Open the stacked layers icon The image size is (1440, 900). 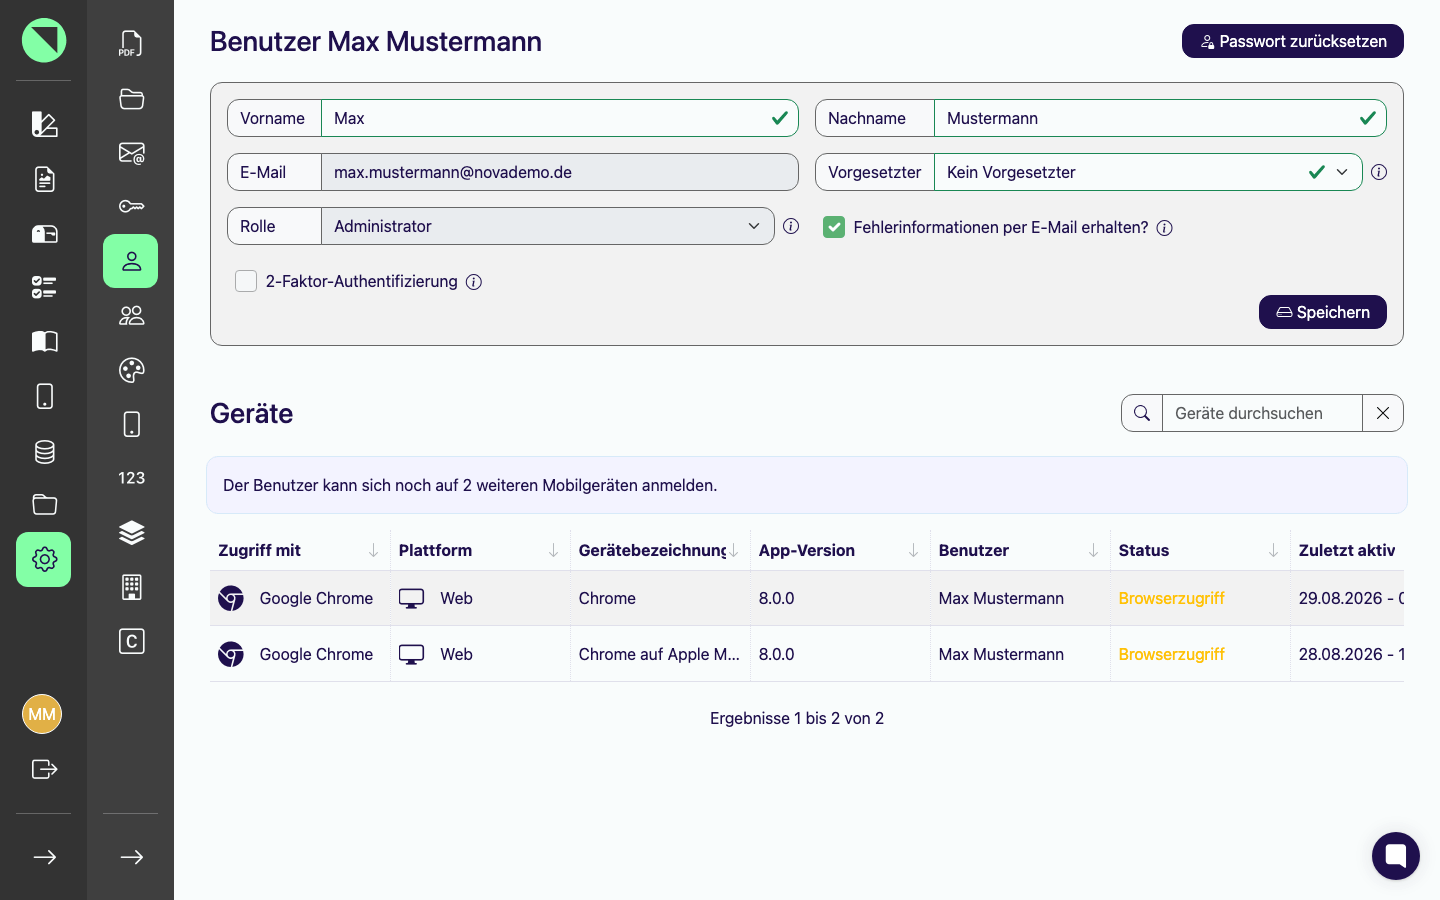click(x=131, y=533)
